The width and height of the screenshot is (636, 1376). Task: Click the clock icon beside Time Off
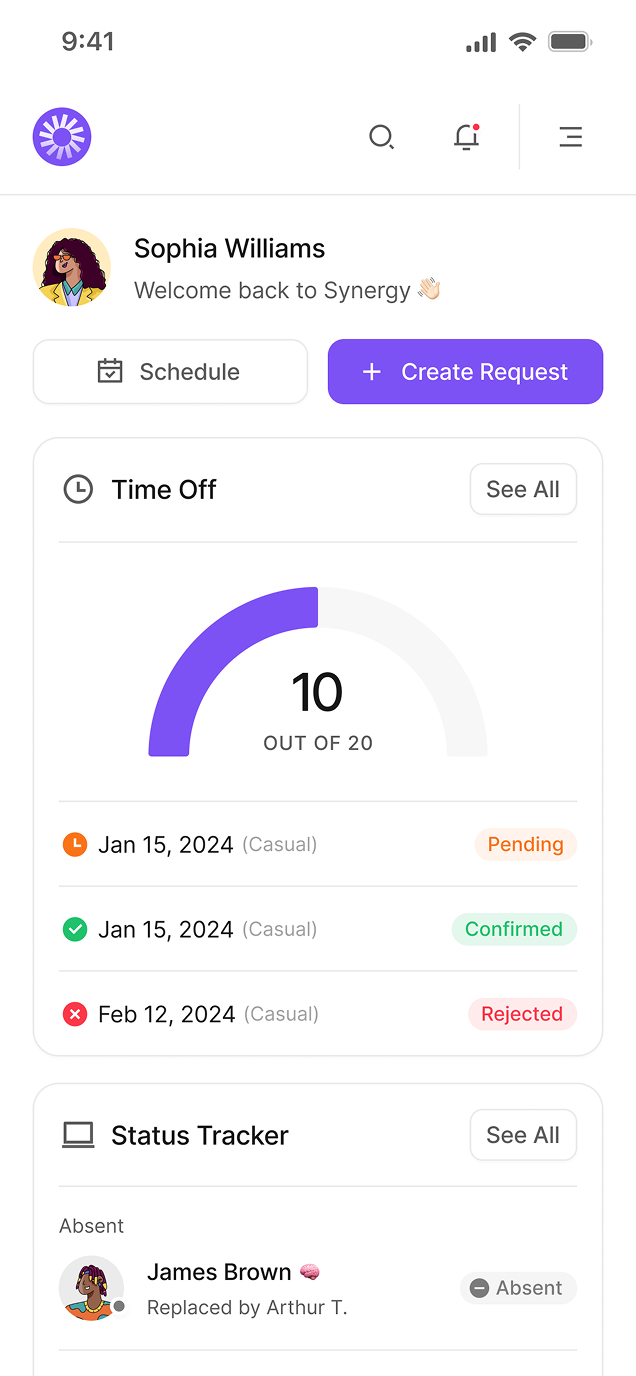click(78, 489)
